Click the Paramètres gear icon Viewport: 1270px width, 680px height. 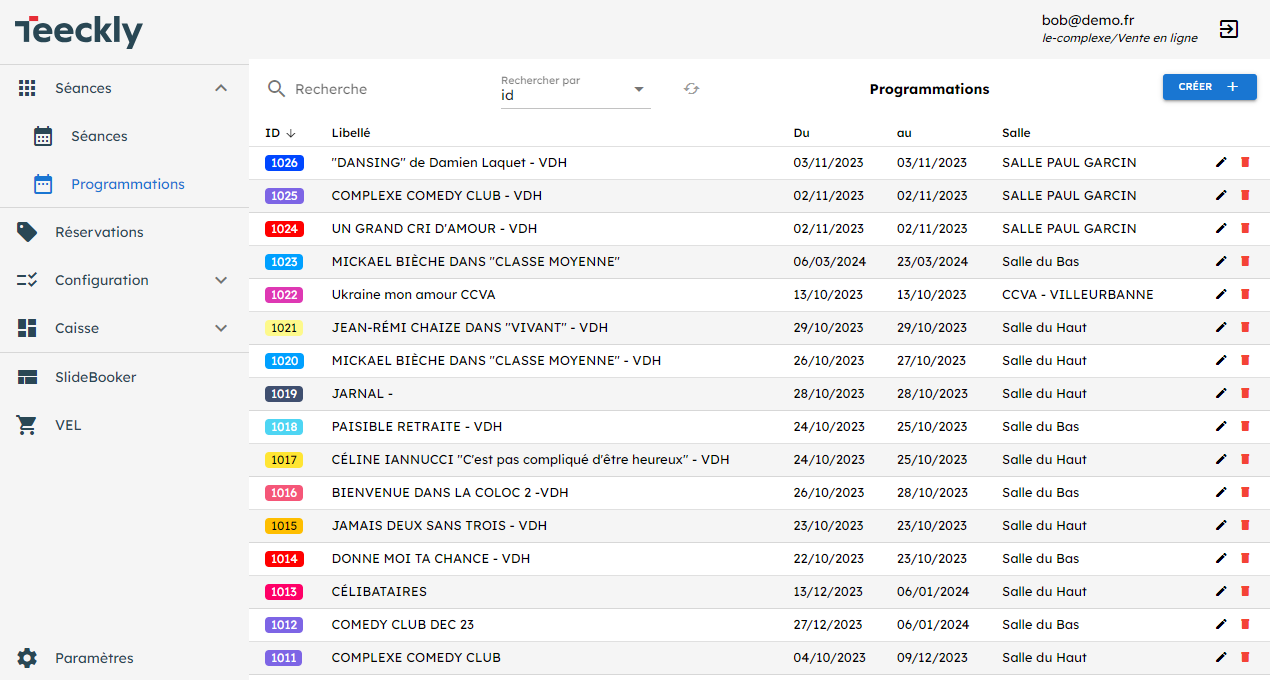click(x=27, y=658)
